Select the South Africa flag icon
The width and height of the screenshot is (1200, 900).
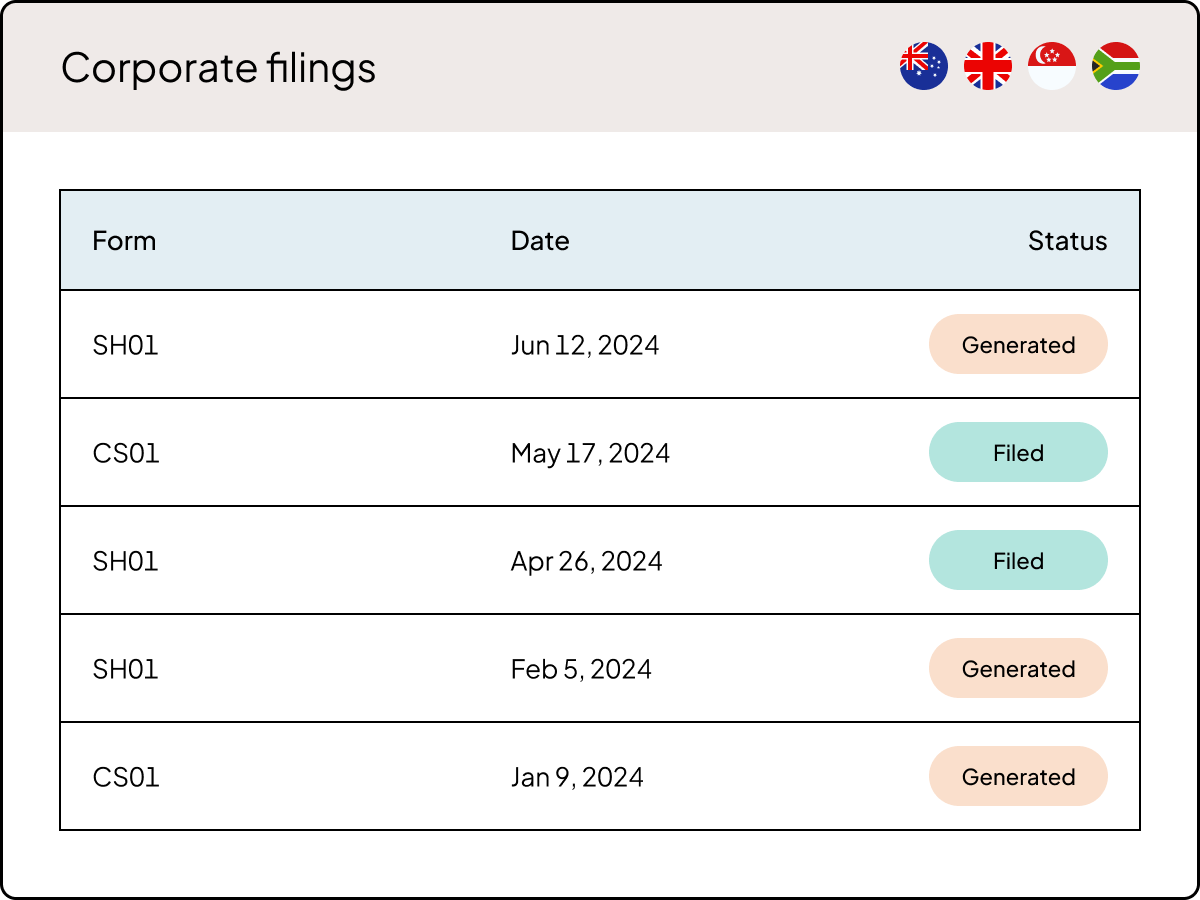coord(1116,65)
